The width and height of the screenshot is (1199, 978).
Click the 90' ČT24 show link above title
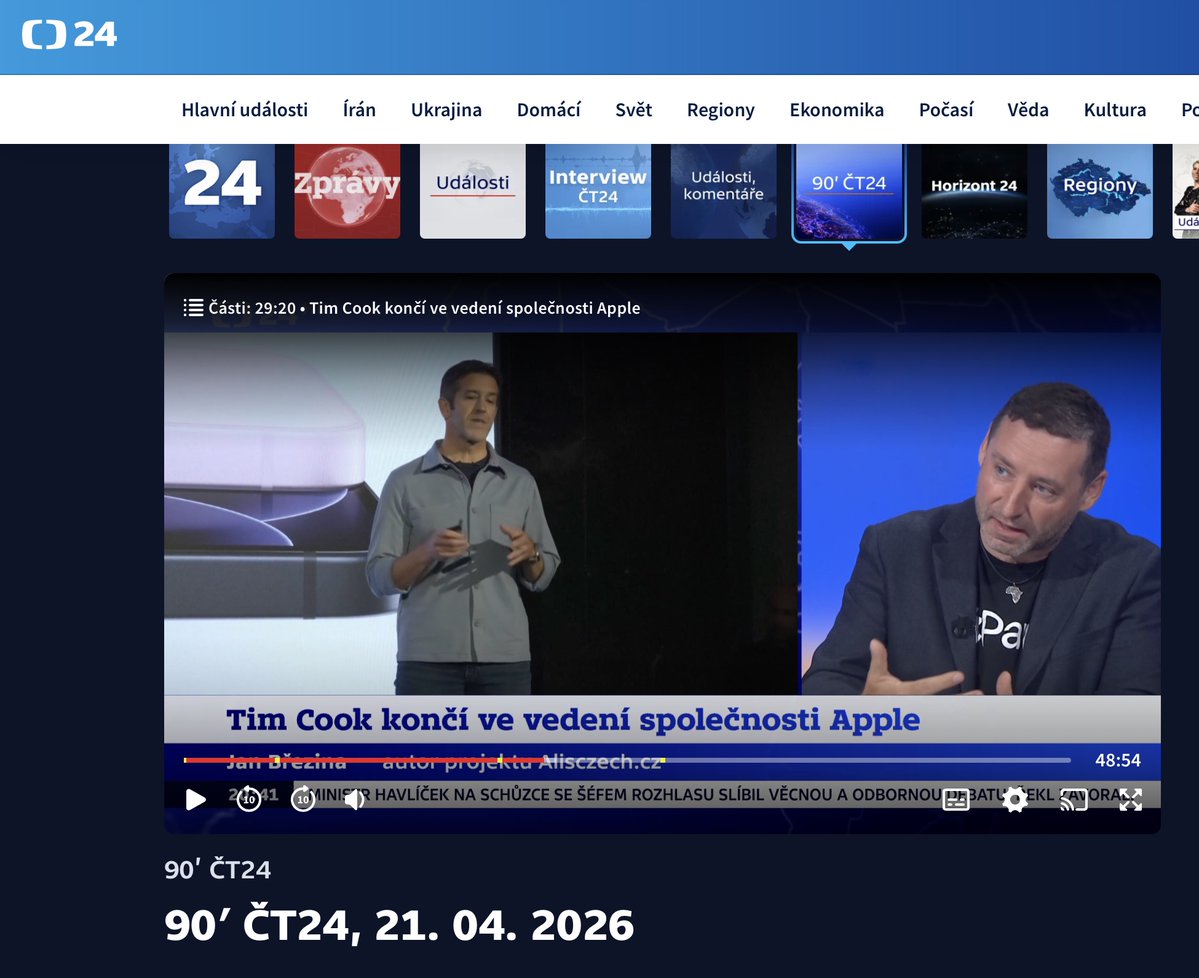tap(218, 869)
